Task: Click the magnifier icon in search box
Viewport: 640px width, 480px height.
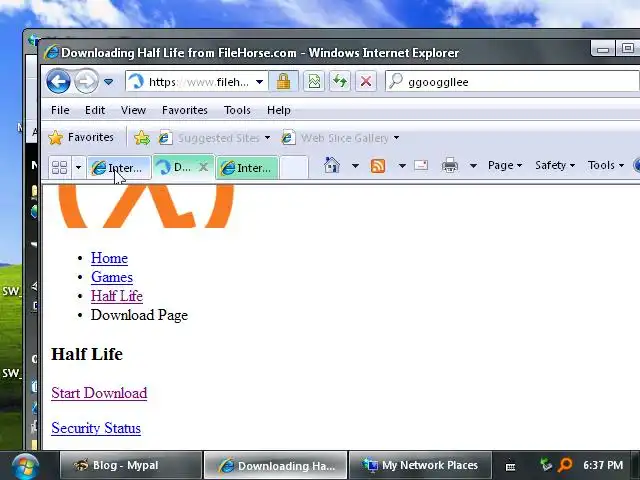Action: [395, 81]
